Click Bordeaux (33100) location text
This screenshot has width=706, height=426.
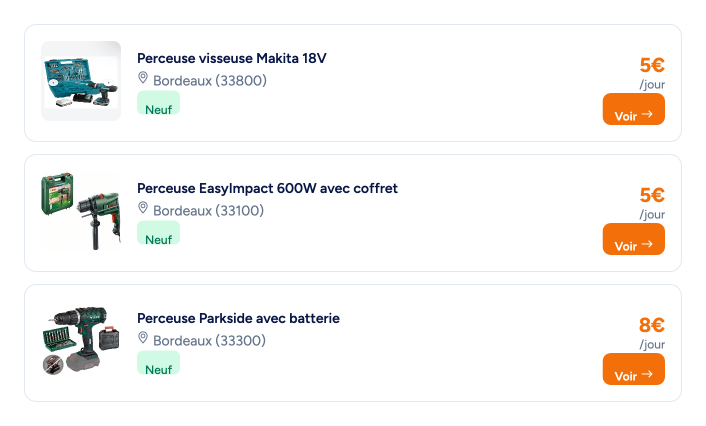[x=208, y=211]
